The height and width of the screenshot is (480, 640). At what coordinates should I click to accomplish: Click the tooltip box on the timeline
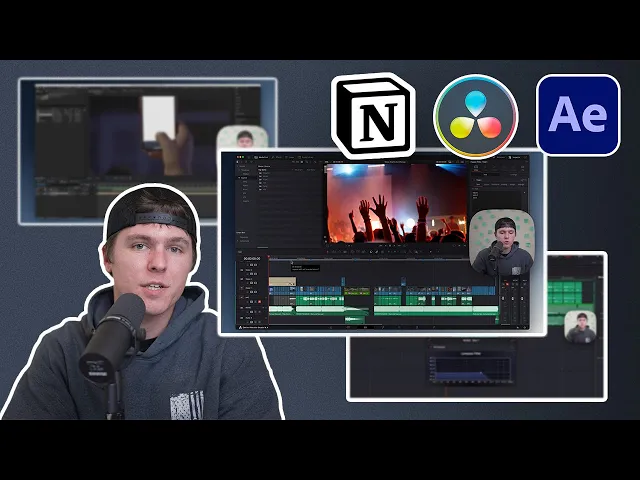305,268
